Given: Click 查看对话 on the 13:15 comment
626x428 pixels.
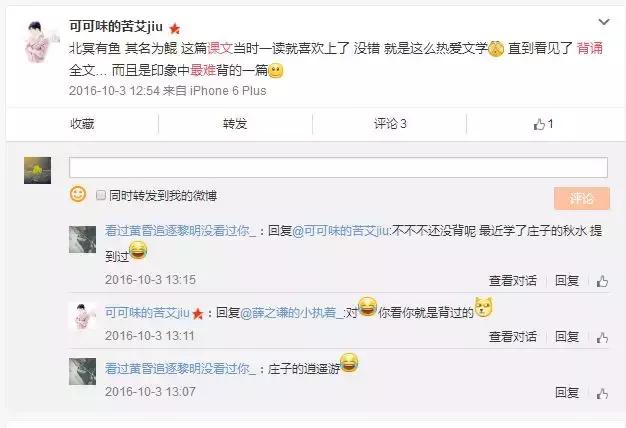Looking at the screenshot, I should (513, 281).
